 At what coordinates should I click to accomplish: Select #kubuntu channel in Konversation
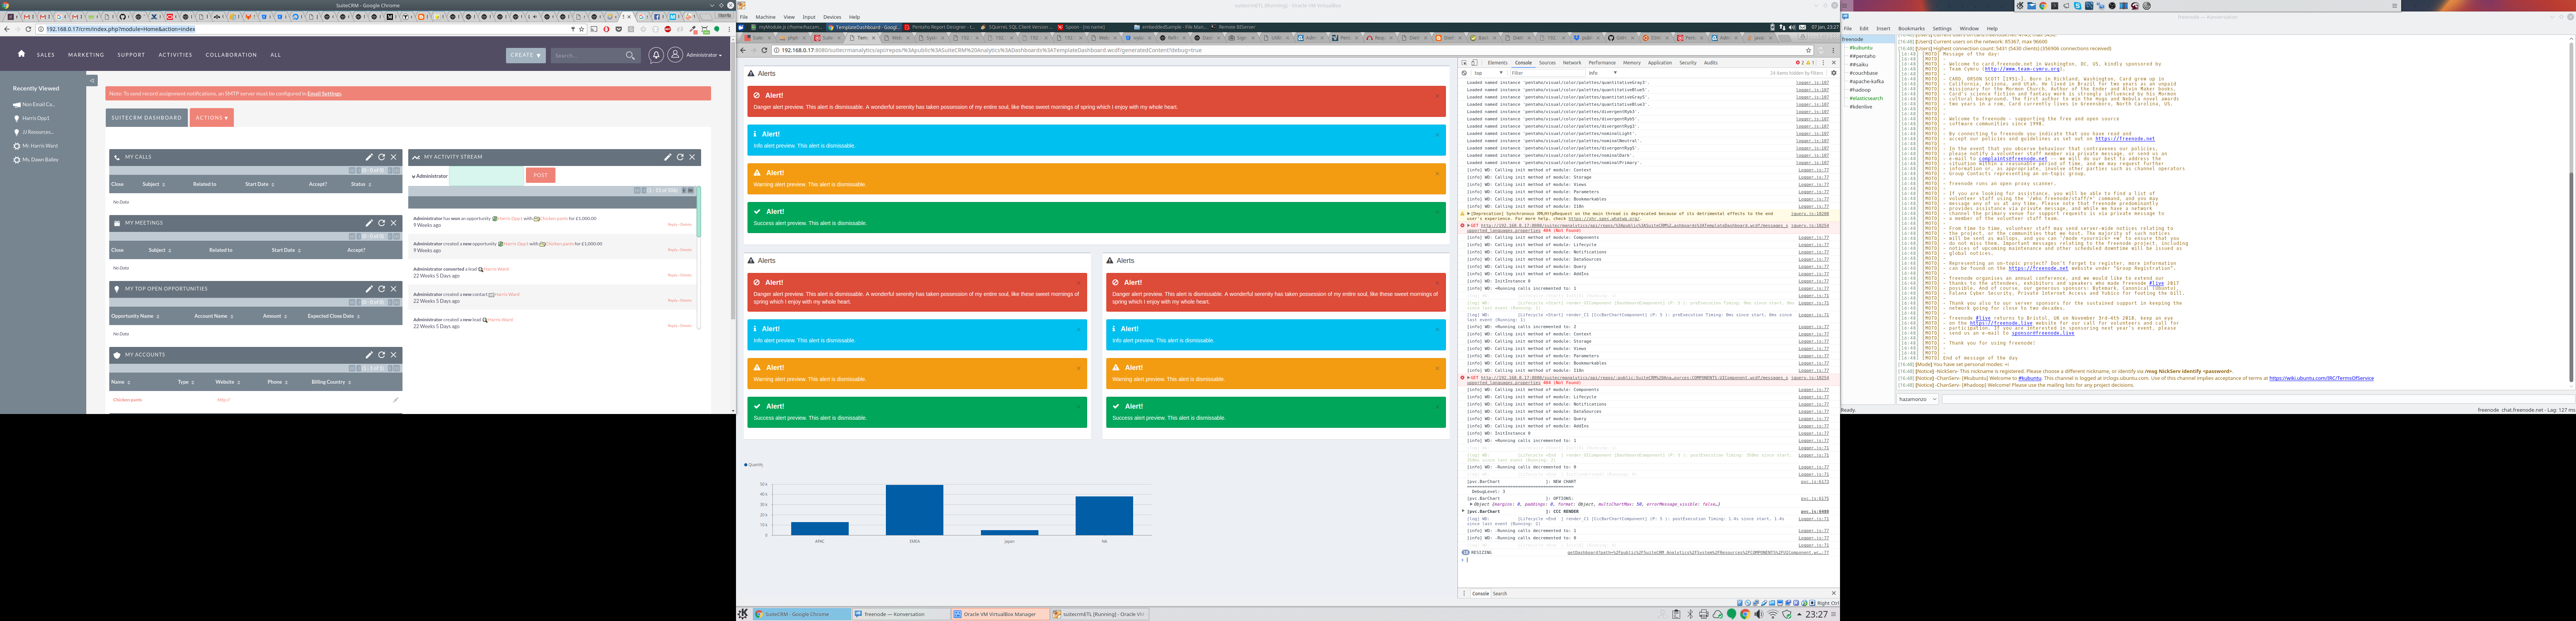[1861, 47]
